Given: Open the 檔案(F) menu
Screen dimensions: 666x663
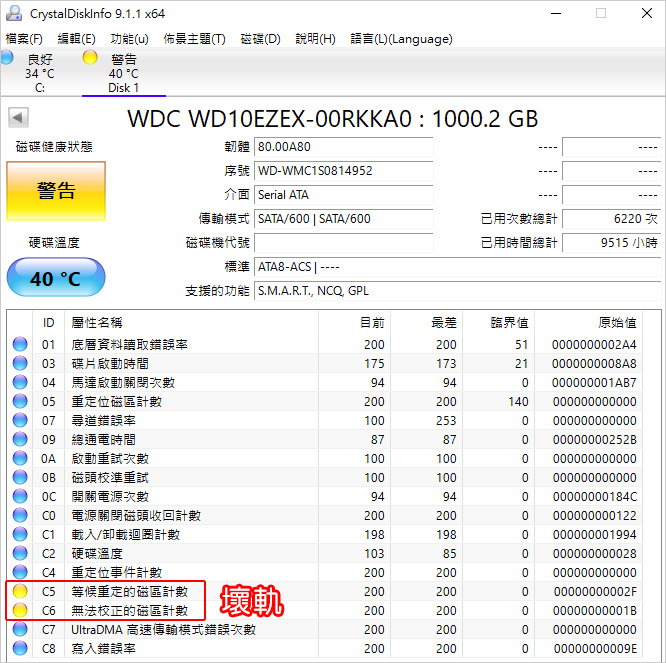Looking at the screenshot, I should [24, 39].
